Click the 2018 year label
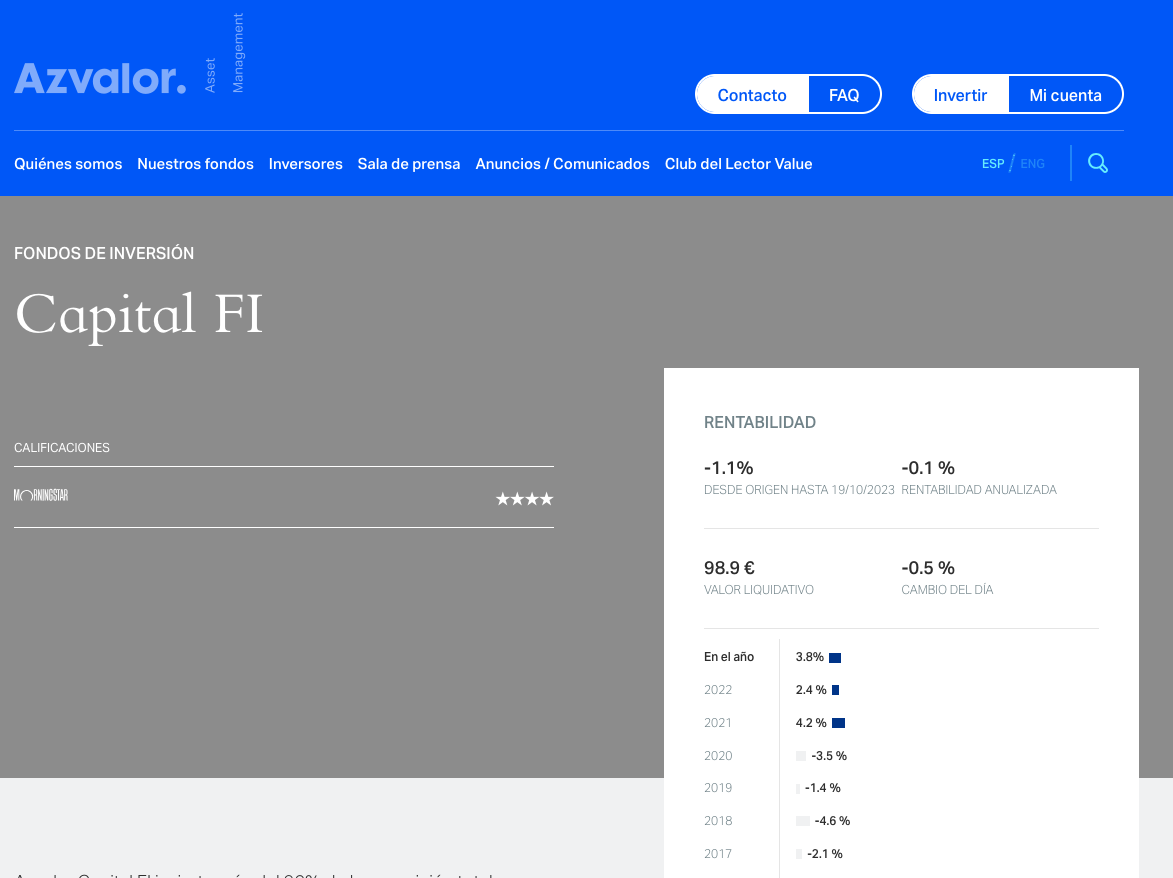This screenshot has height=878, width=1173. [718, 820]
